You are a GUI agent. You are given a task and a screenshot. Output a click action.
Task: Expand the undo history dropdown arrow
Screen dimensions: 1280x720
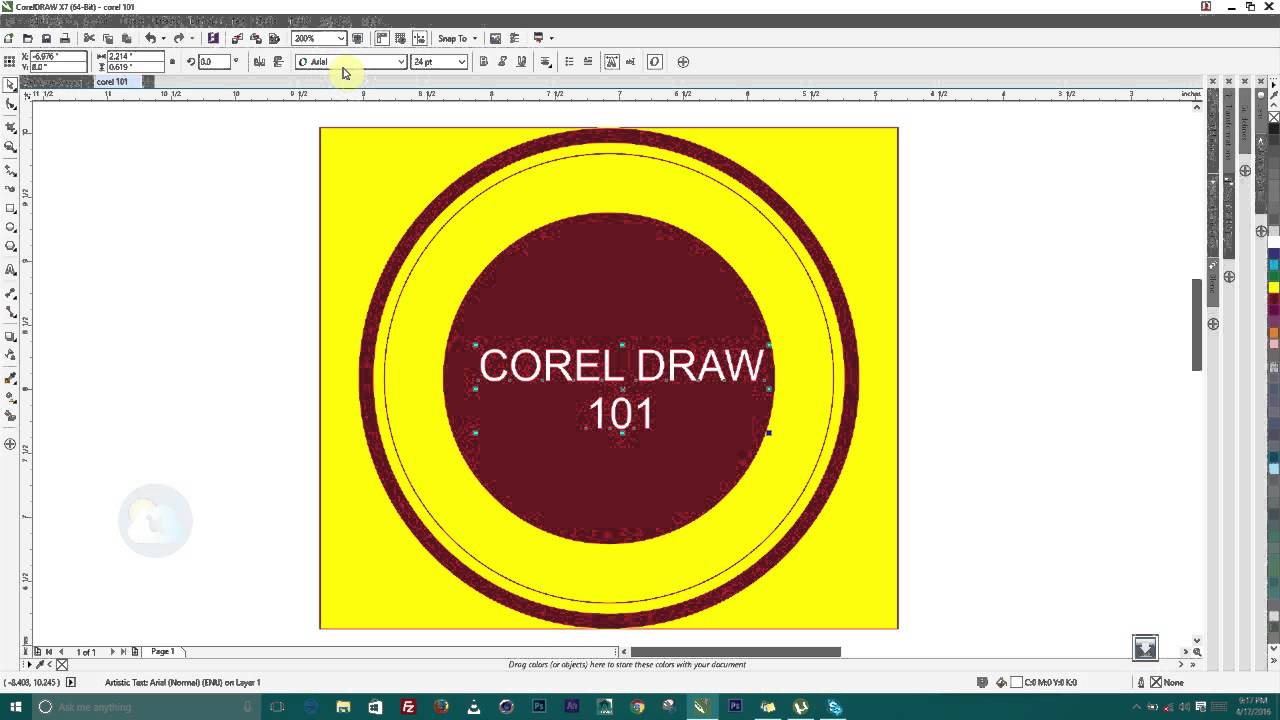(163, 39)
